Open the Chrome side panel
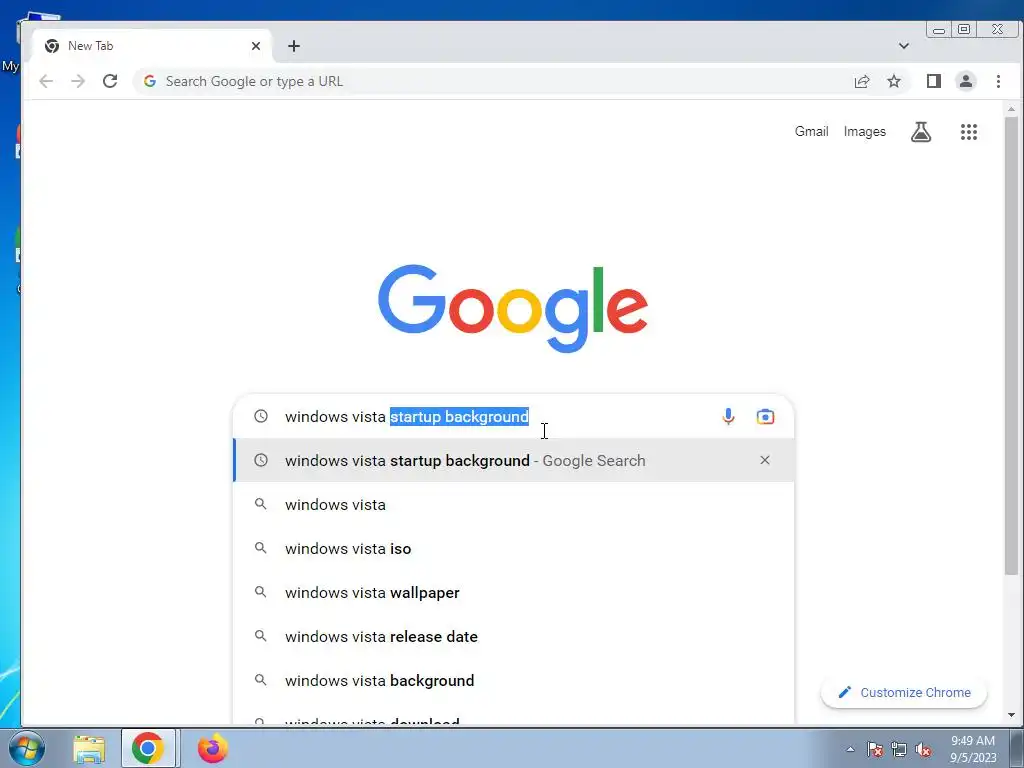 [x=933, y=81]
